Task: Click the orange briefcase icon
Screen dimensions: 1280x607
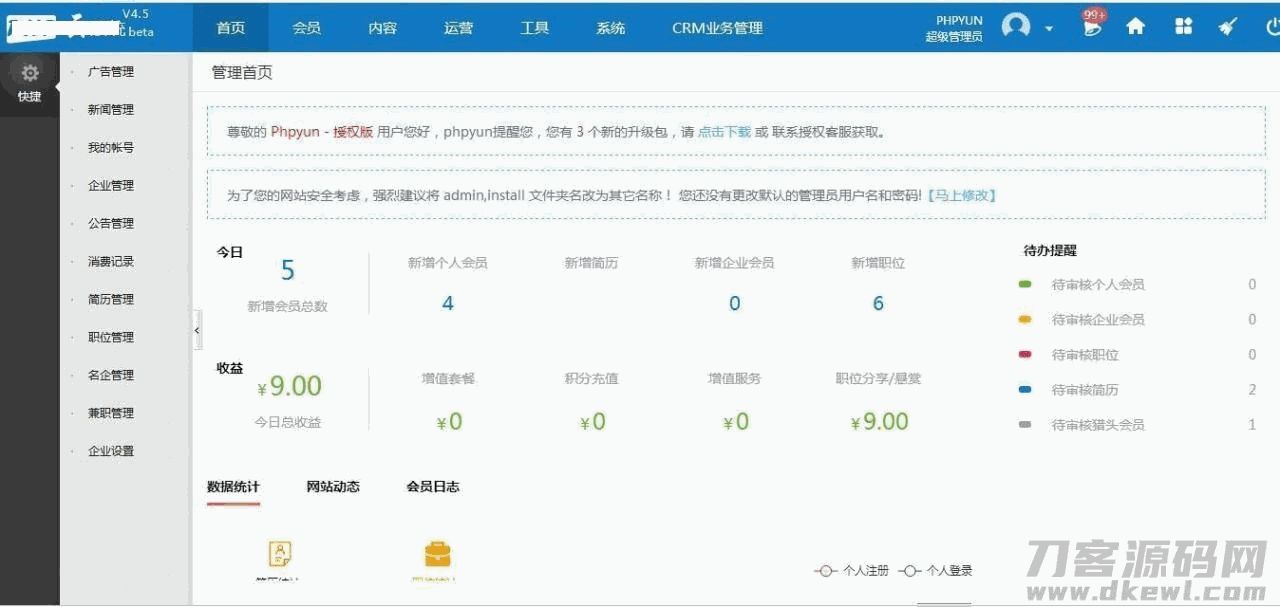Action: click(437, 553)
